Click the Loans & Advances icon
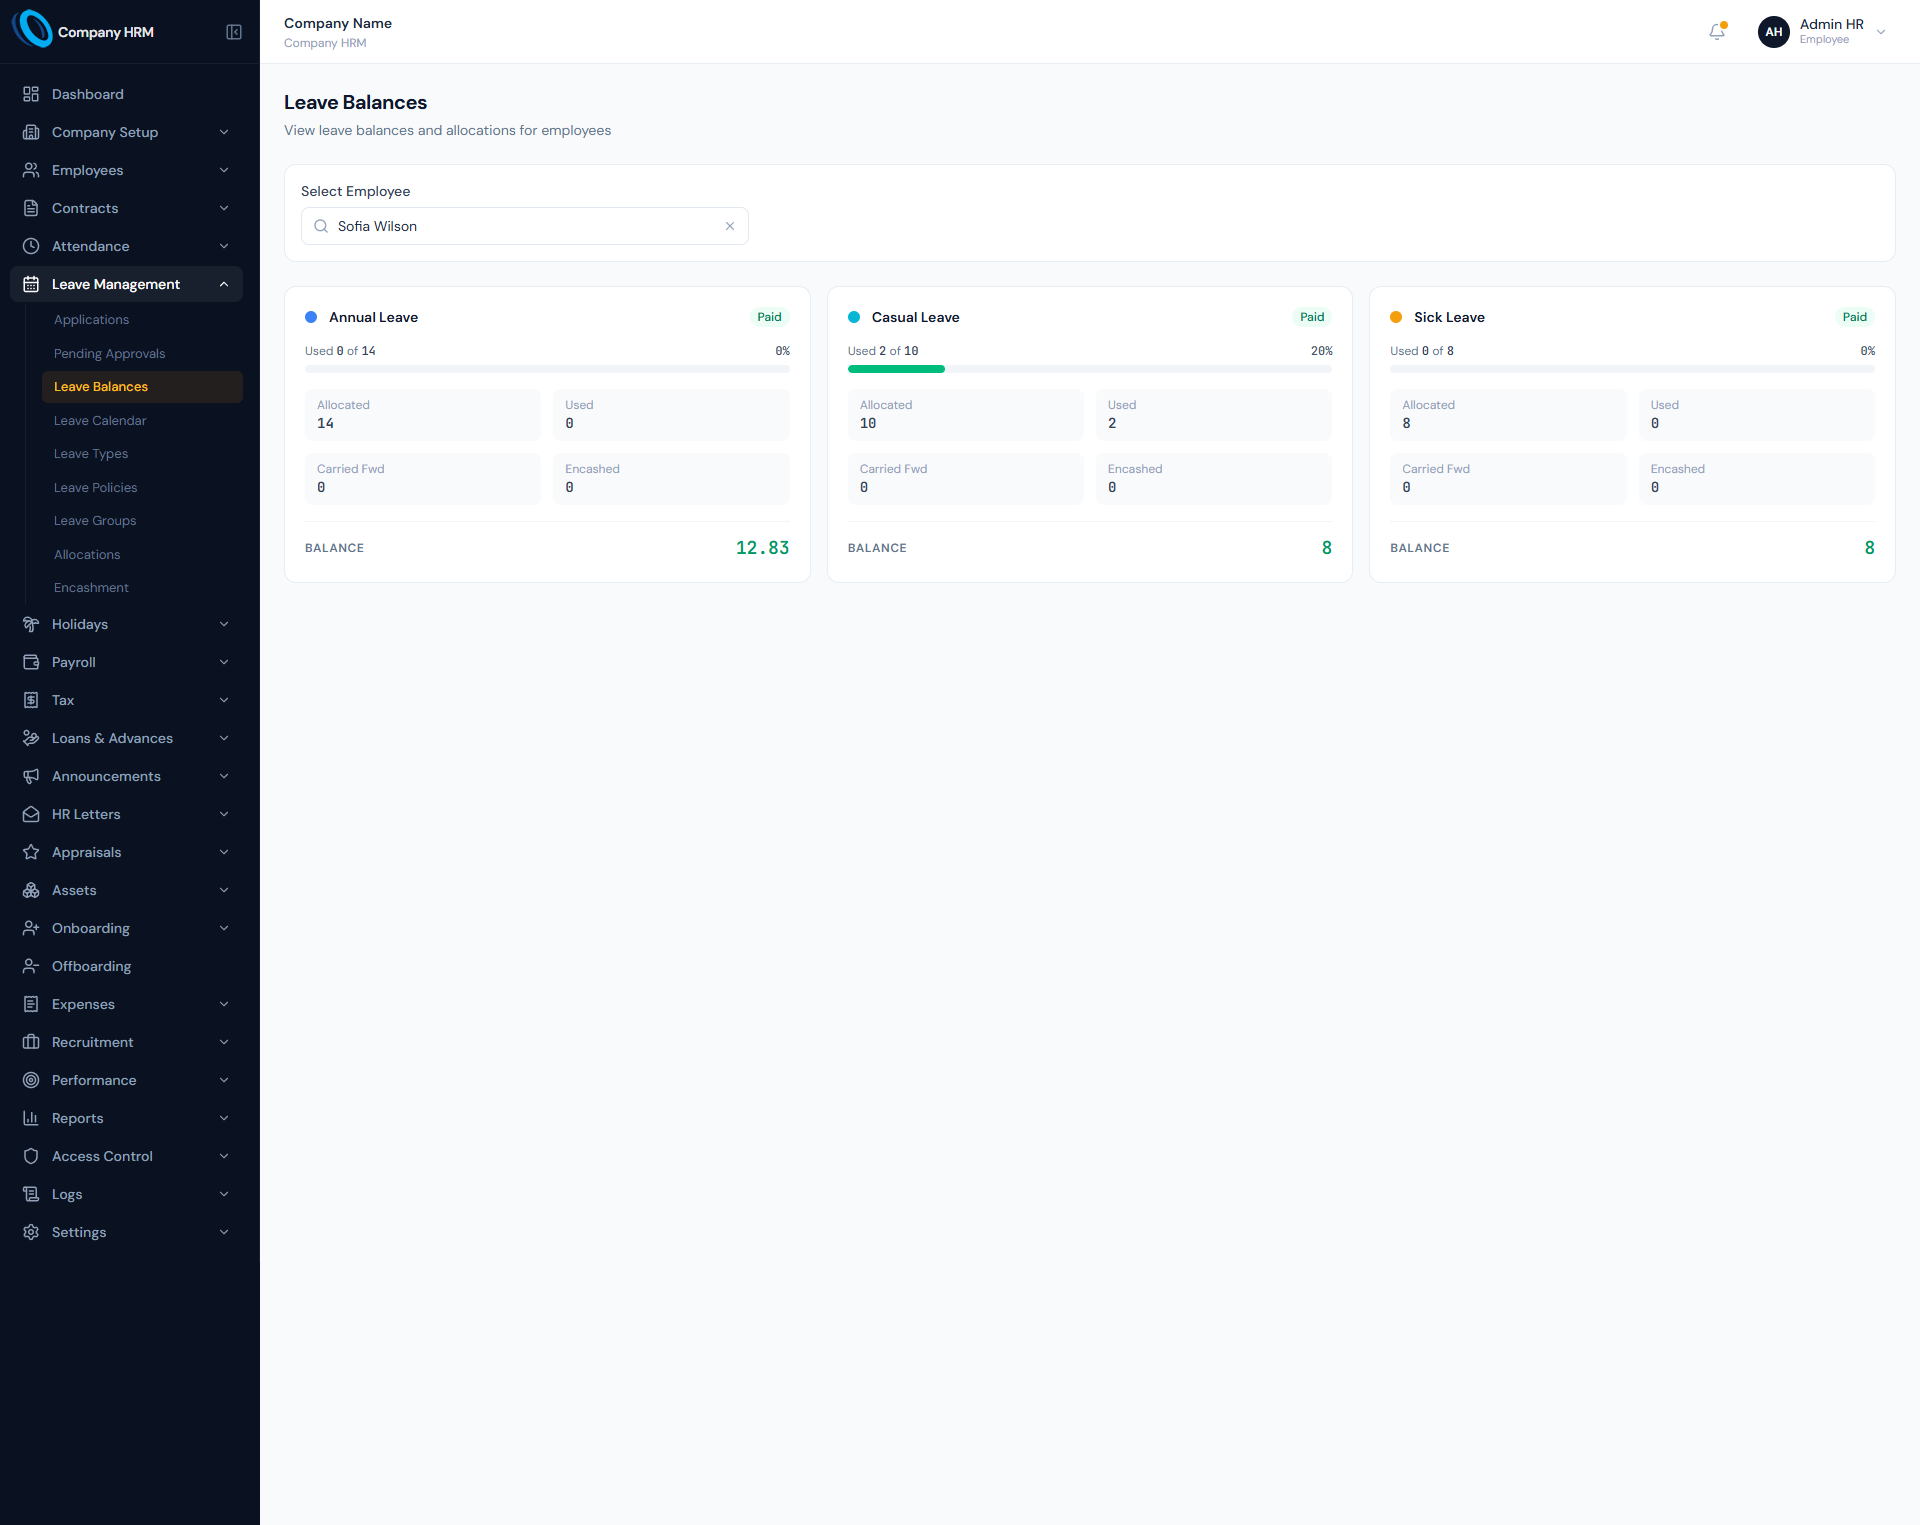The image size is (1920, 1525). [31, 738]
